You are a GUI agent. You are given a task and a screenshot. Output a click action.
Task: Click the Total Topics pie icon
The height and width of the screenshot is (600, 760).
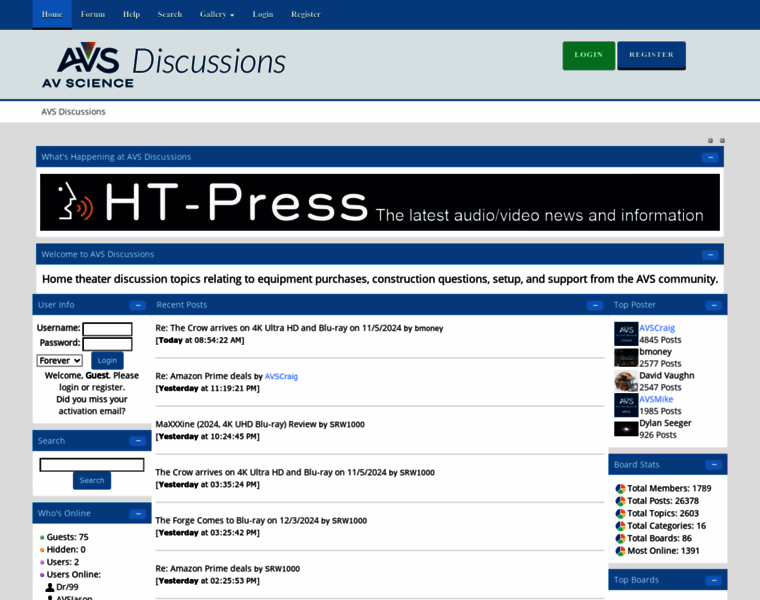(x=620, y=514)
